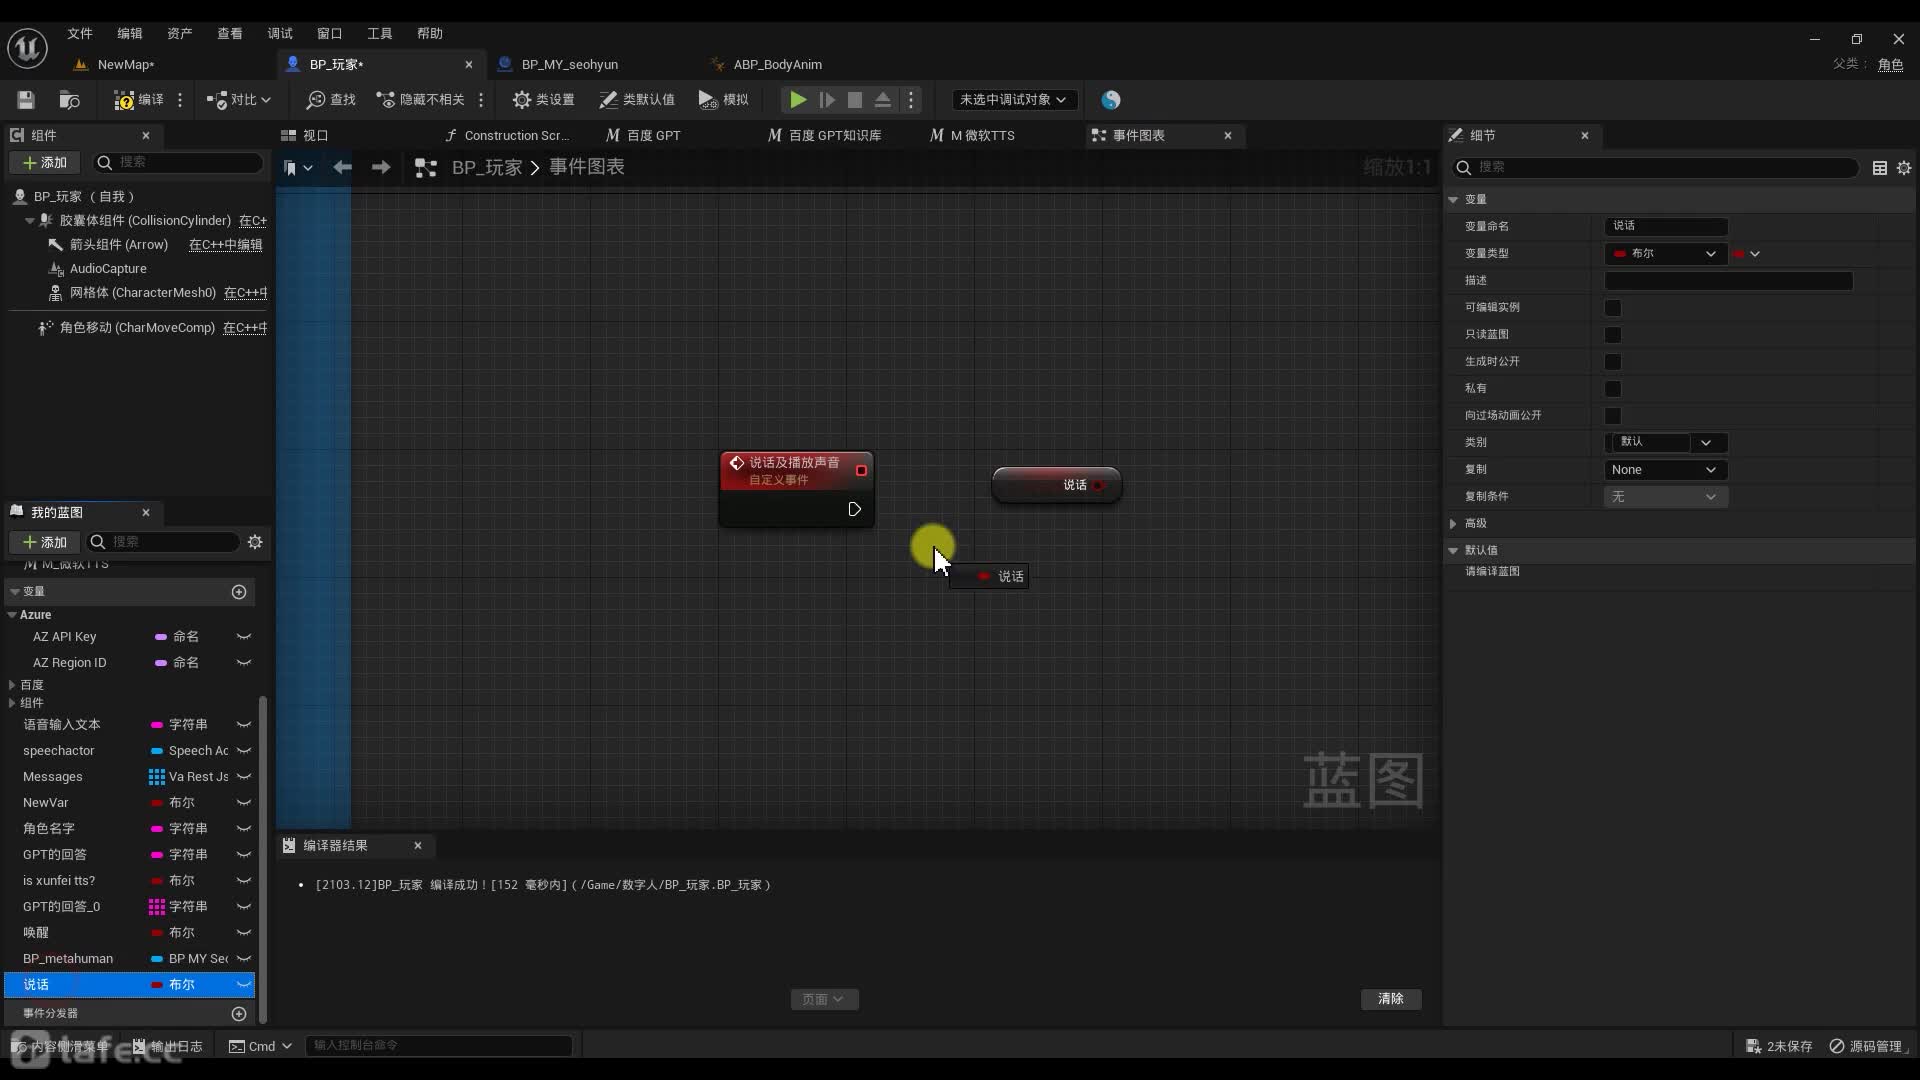
Task: Stop the play session
Action: pos(855,100)
